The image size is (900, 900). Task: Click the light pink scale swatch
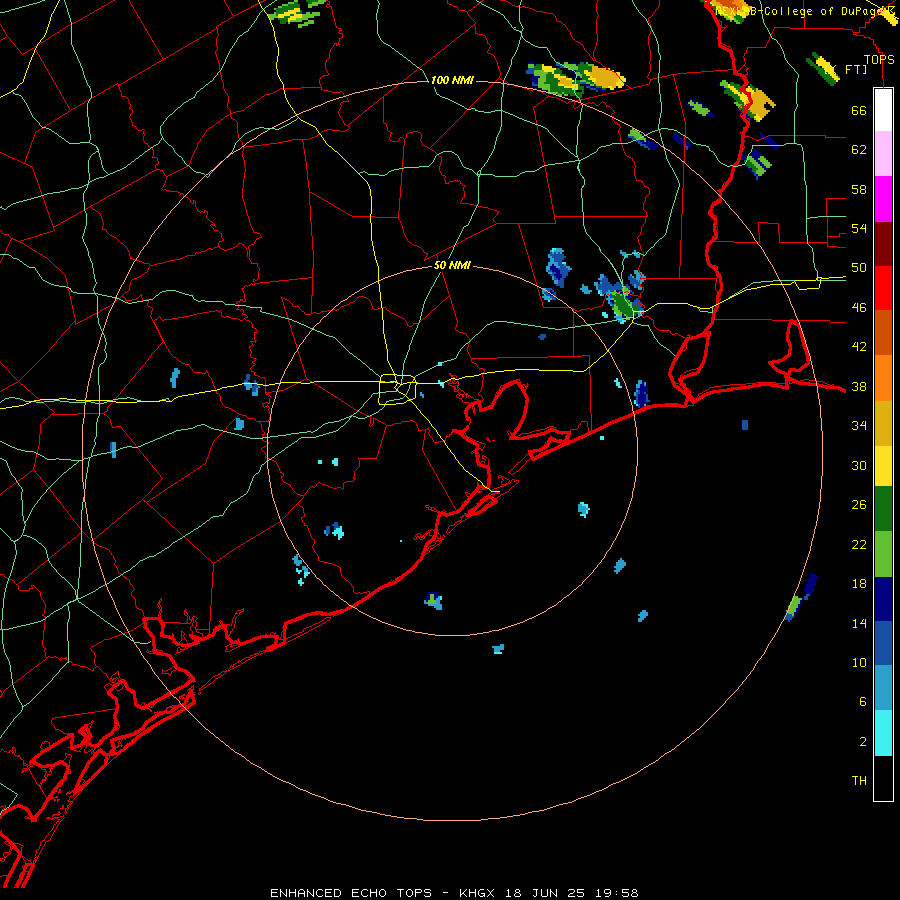click(x=883, y=154)
